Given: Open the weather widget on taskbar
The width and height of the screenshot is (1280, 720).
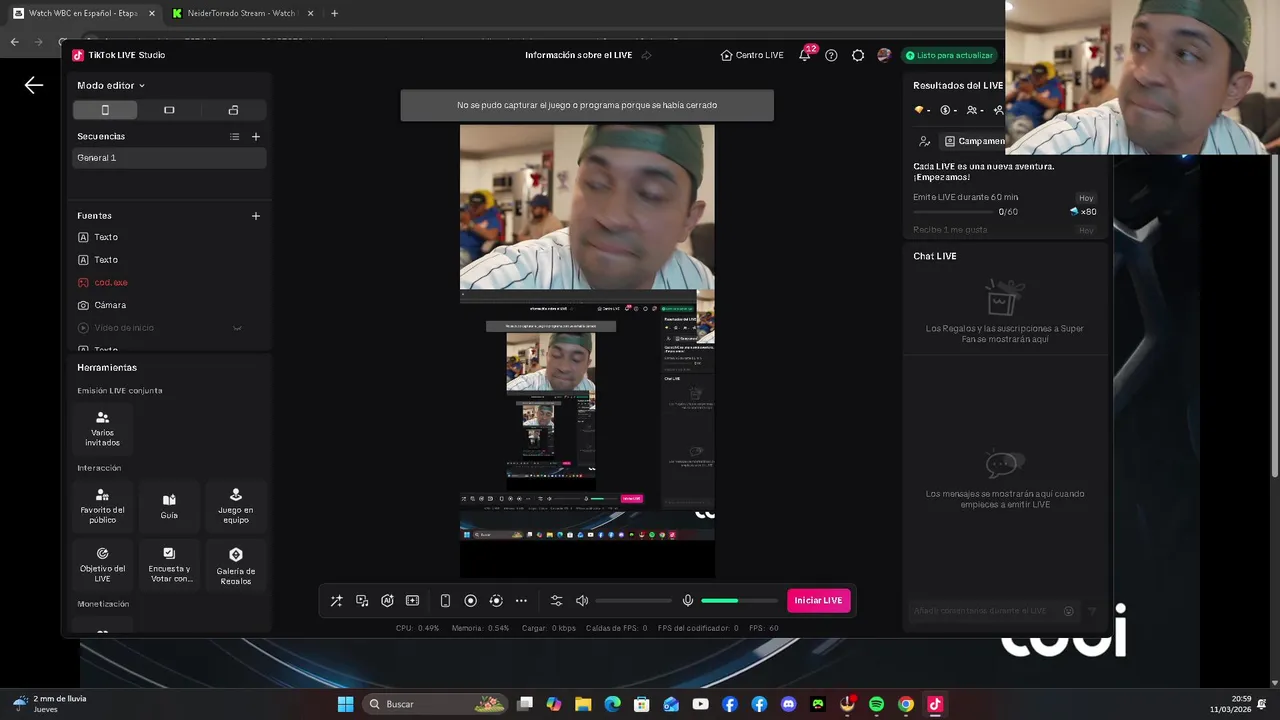Looking at the screenshot, I should pos(48,704).
